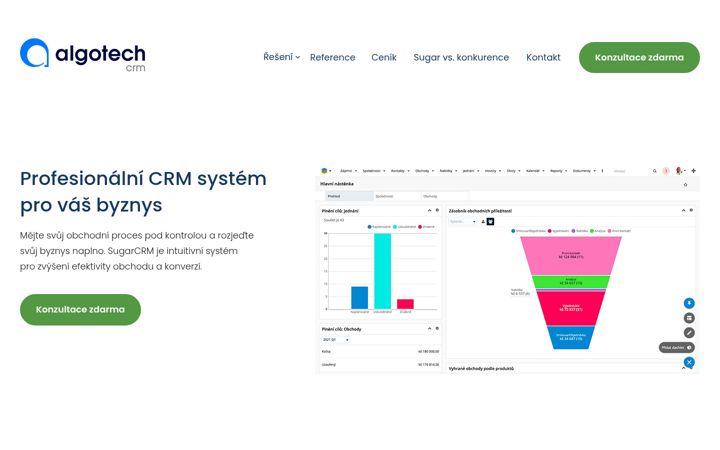Viewport: 720px width, 450px height.
Task: Click the red funnel segment
Action: 571,309
